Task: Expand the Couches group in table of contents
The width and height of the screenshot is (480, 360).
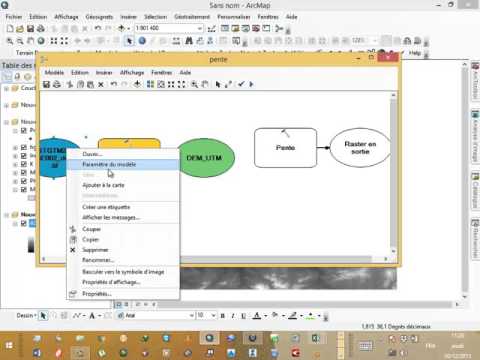Action: 6,89
